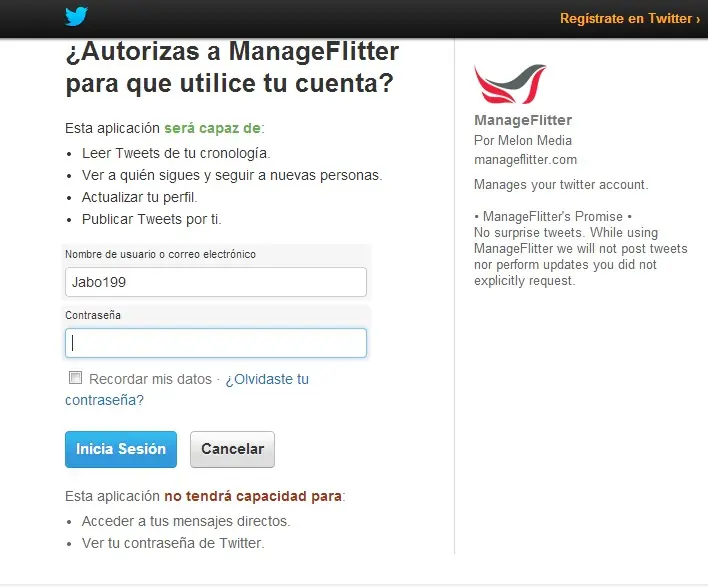Image resolution: width=708 pixels, height=587 pixels.
Task: Click the Cancelar button
Action: 232,449
